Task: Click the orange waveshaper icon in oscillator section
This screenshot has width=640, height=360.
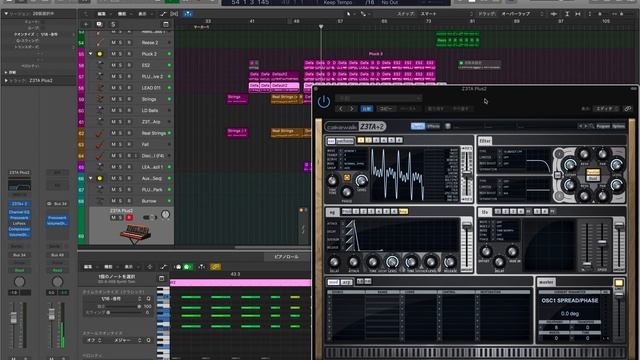Action: pos(347,177)
